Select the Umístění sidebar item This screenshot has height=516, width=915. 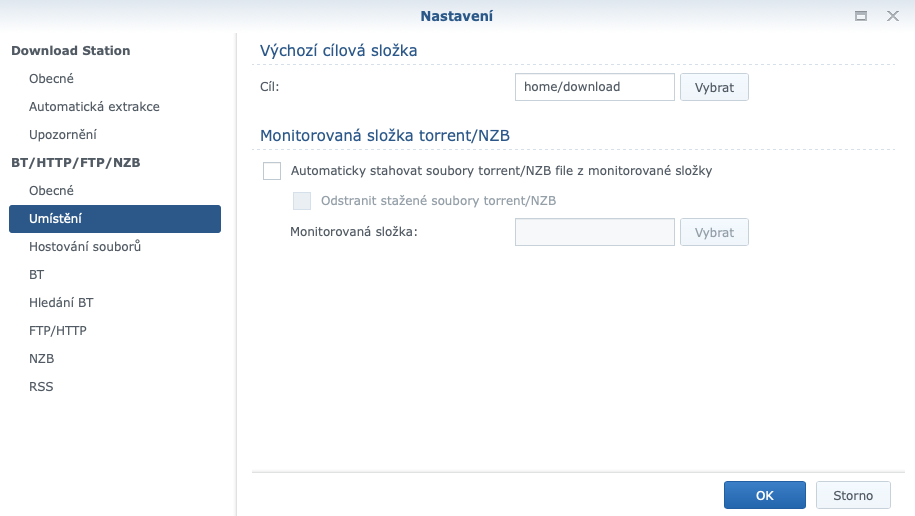click(114, 219)
